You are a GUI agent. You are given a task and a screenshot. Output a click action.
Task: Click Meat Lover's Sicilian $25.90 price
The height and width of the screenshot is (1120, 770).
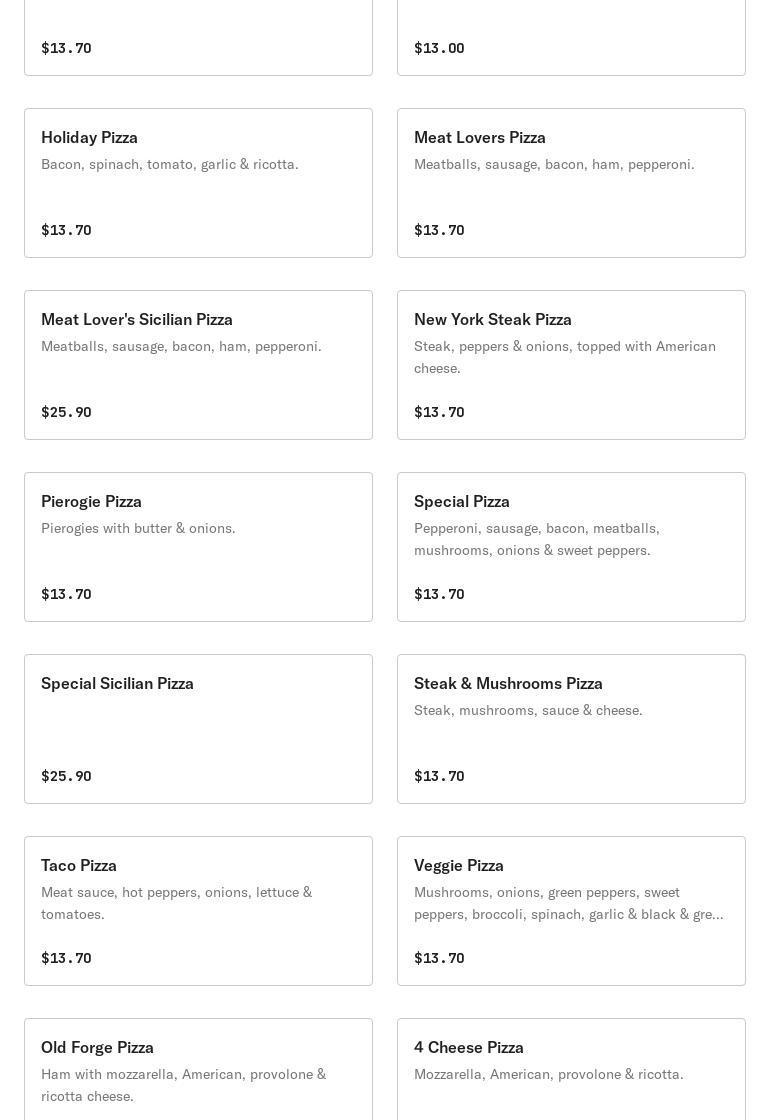click(66, 412)
